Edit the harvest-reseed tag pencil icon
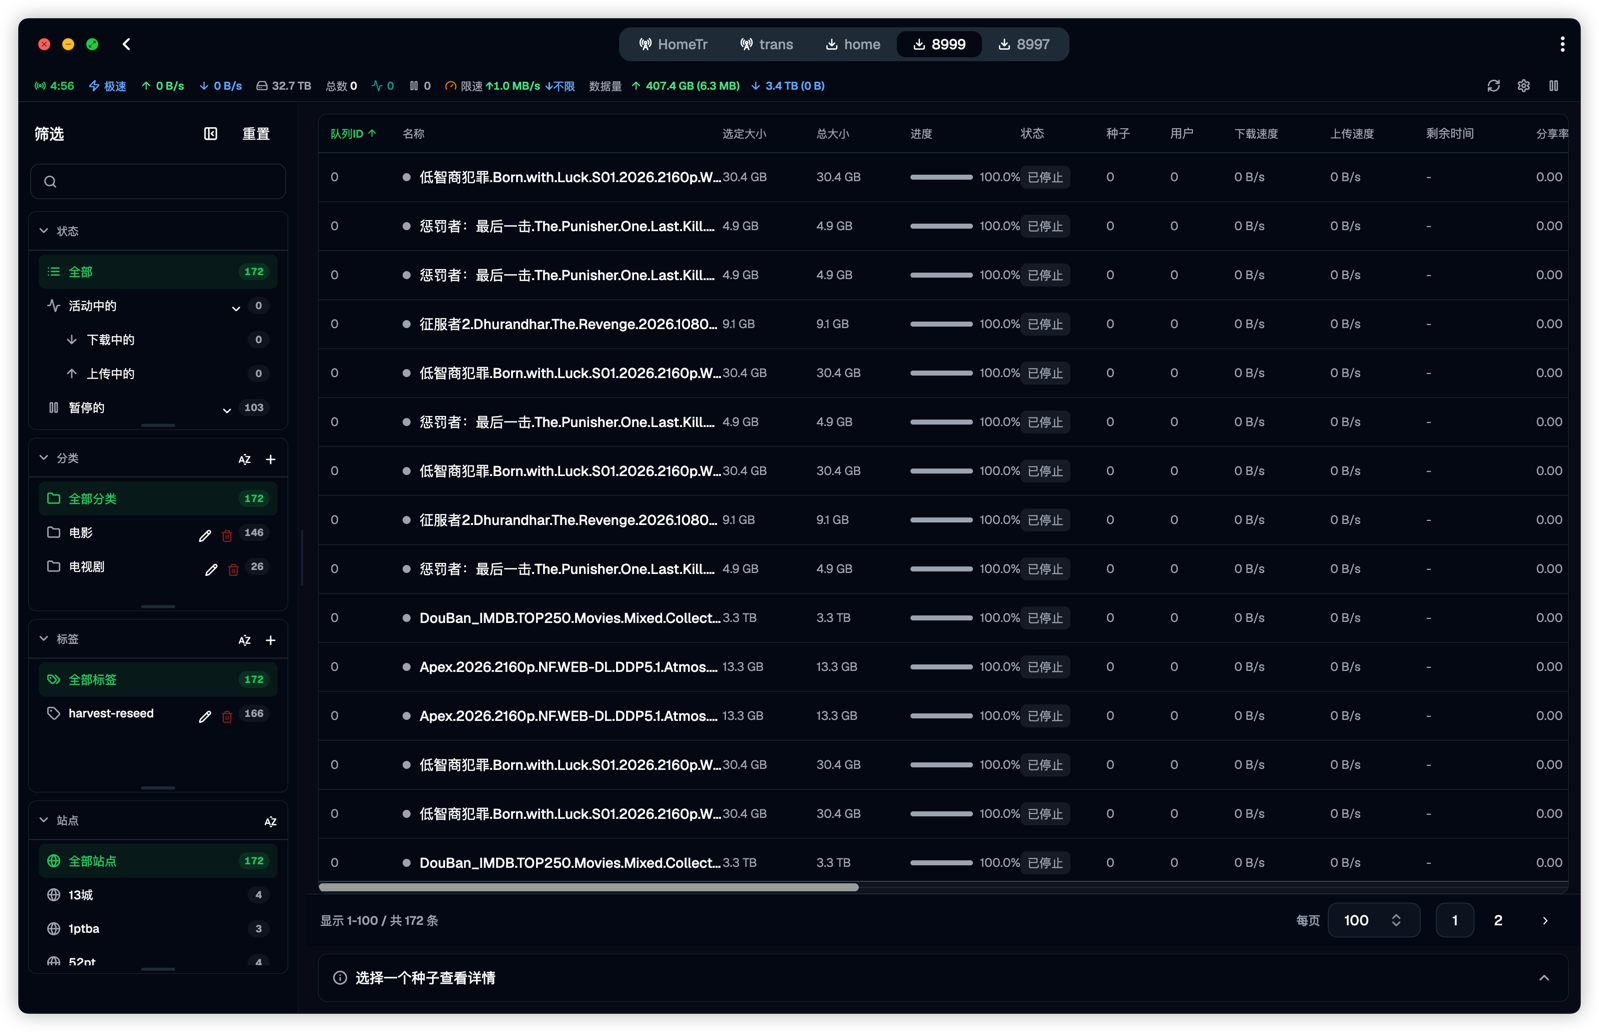1599x1032 pixels. pos(205,716)
